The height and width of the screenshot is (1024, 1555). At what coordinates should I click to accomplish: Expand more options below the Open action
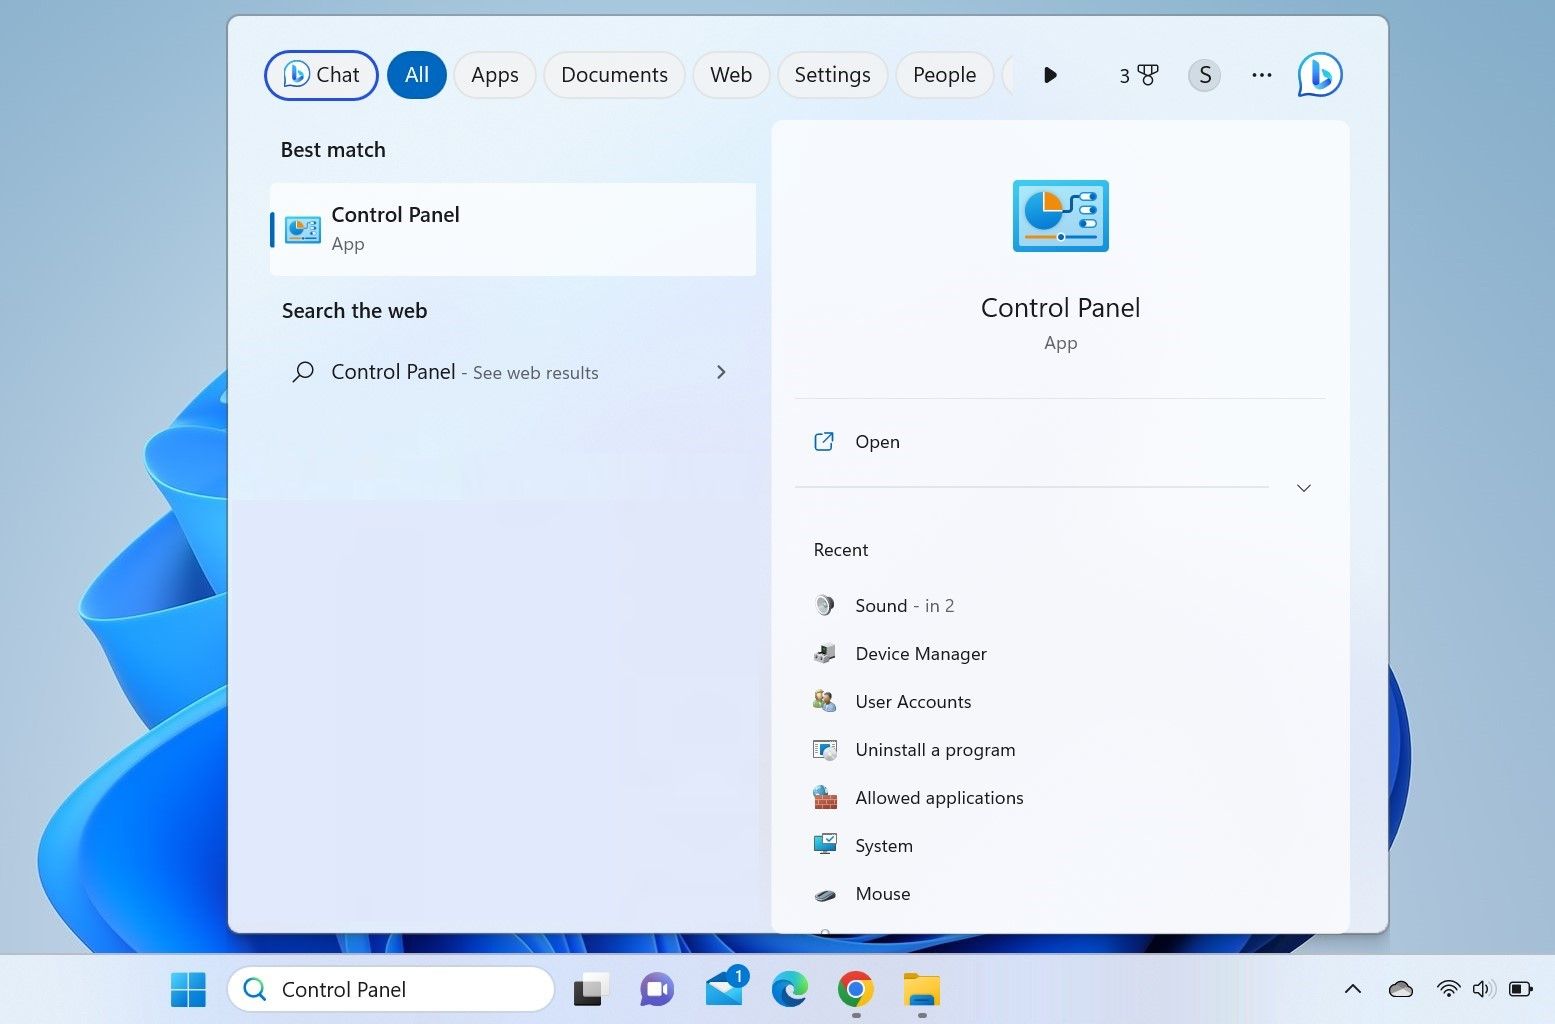[x=1303, y=488]
